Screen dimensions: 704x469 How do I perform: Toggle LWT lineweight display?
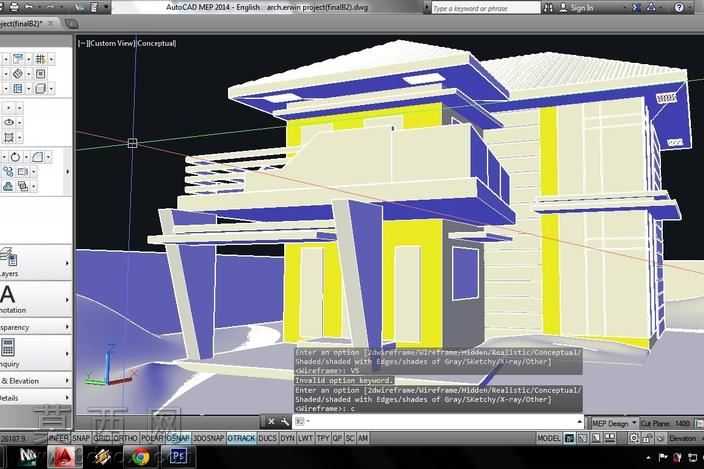tap(305, 438)
